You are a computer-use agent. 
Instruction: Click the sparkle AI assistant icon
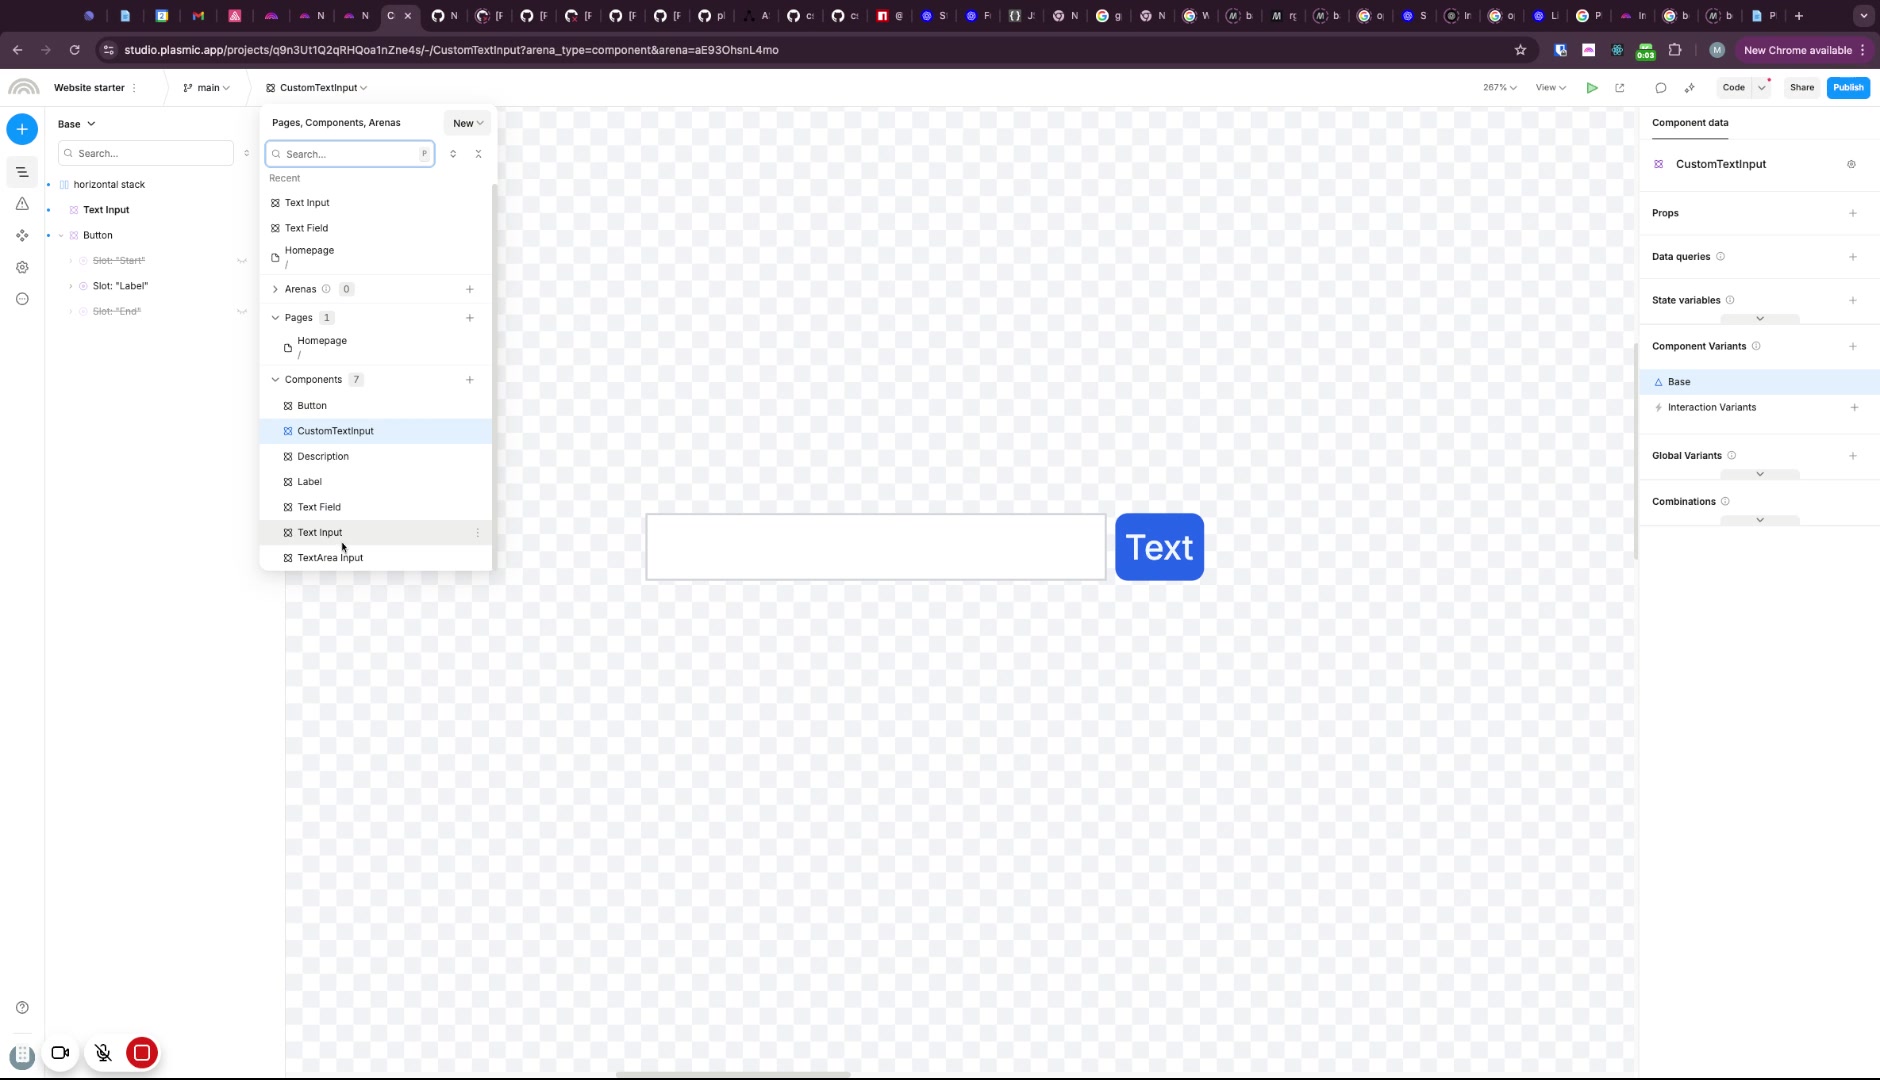pos(1690,88)
